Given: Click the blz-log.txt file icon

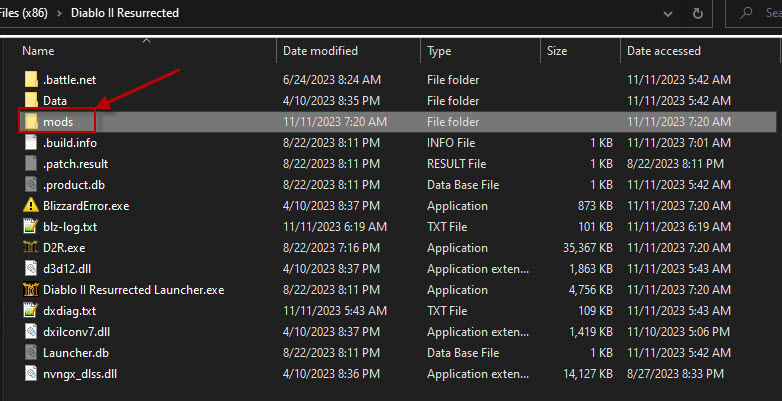Looking at the screenshot, I should pyautogui.click(x=31, y=226).
